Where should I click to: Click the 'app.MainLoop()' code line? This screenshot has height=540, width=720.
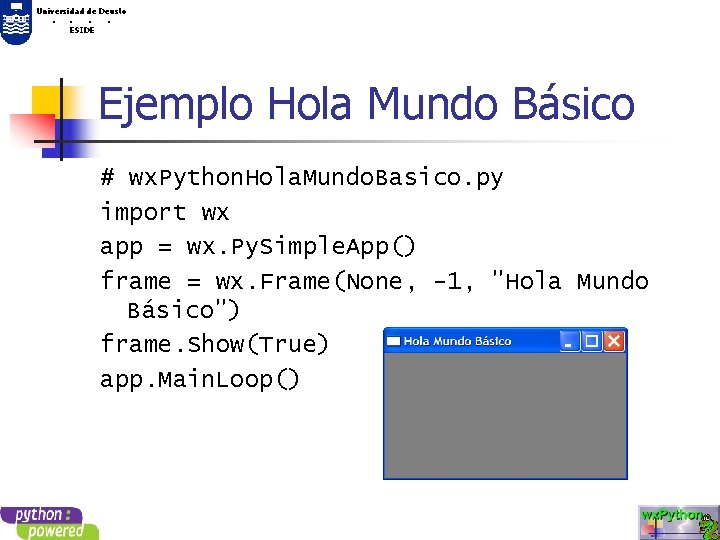click(x=200, y=380)
